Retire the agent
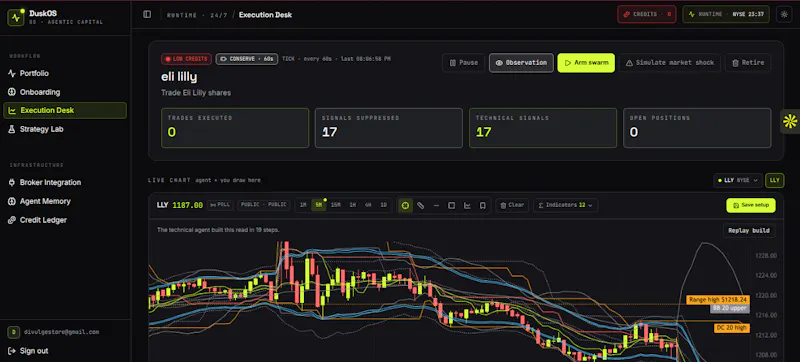Image resolution: width=800 pixels, height=362 pixels. pyautogui.click(x=748, y=63)
